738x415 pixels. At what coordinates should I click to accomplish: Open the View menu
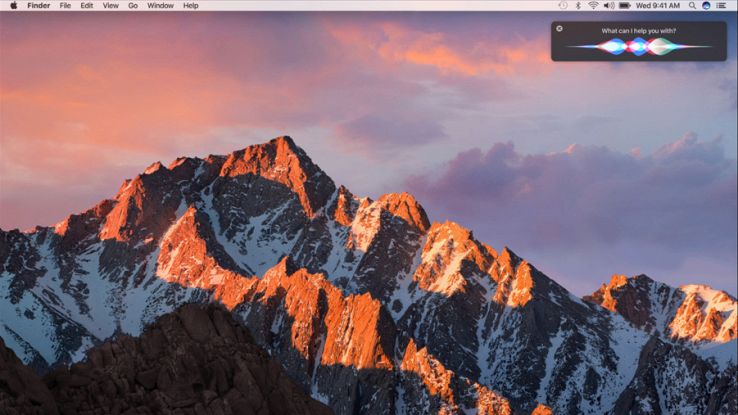click(111, 6)
